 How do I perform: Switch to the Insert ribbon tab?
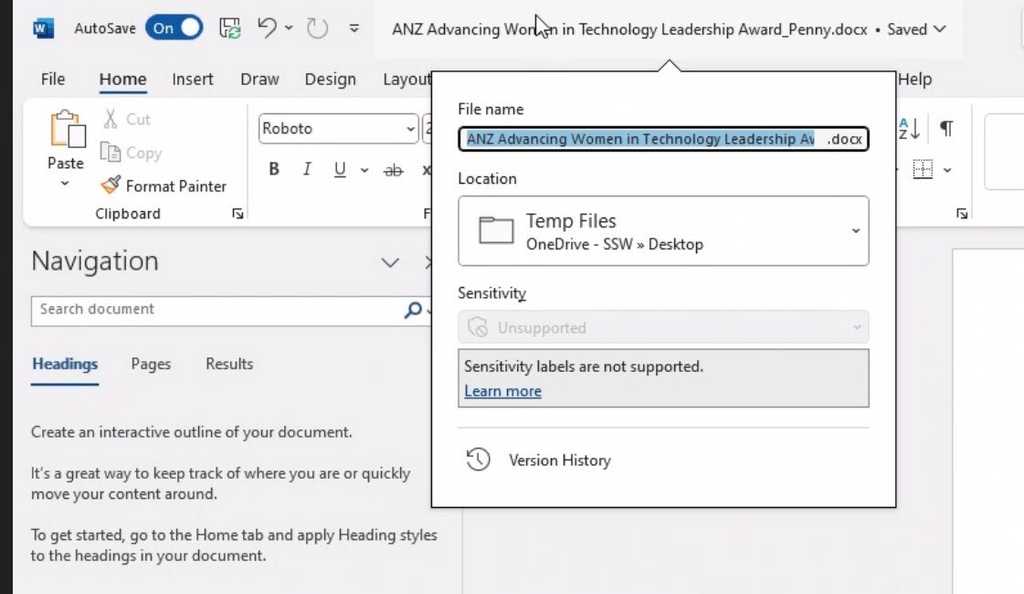[192, 79]
